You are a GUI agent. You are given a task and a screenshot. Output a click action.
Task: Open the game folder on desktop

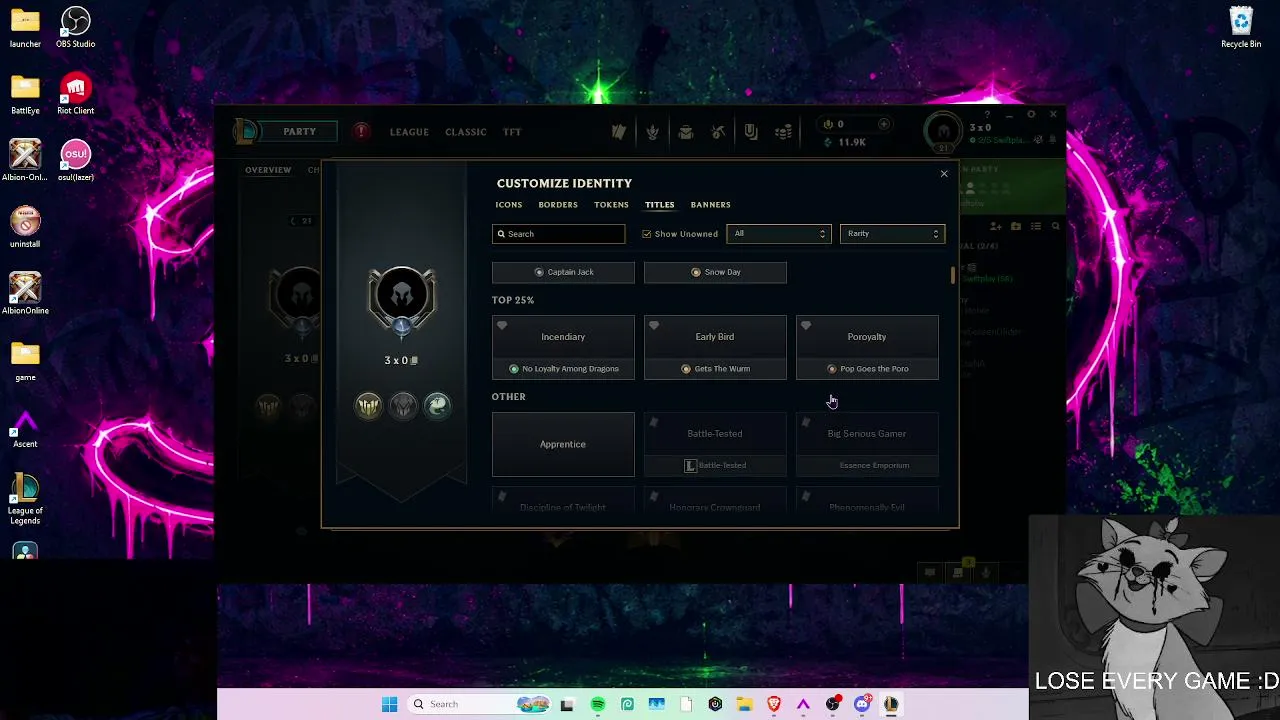pos(25,361)
